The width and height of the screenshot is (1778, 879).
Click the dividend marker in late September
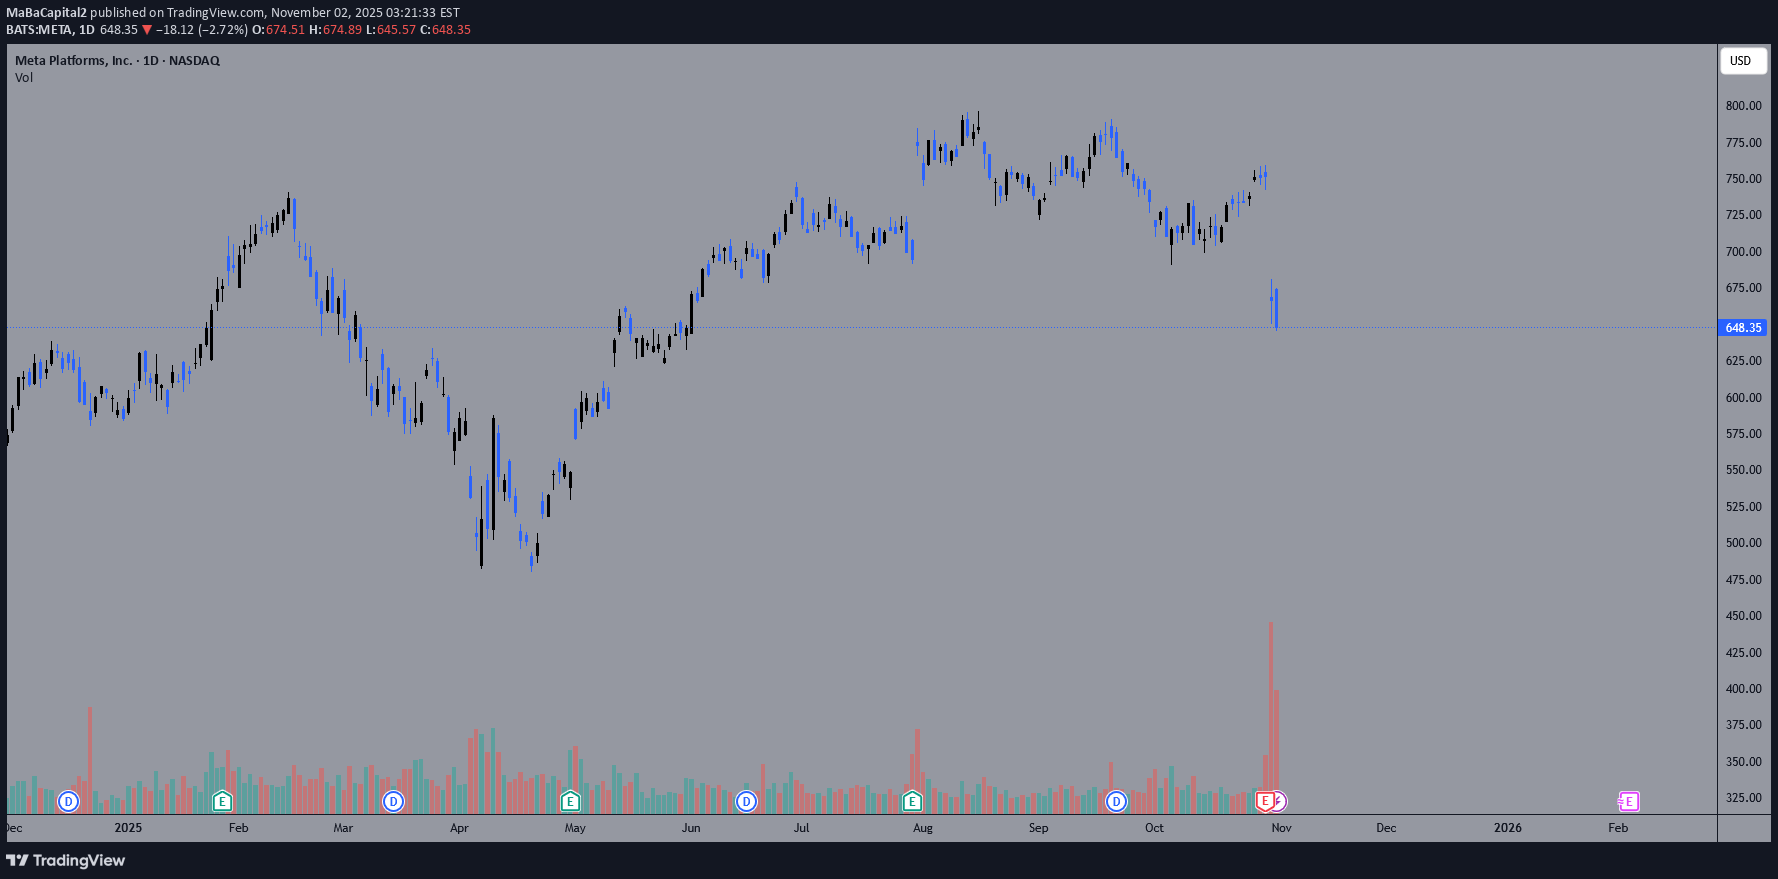(1116, 801)
